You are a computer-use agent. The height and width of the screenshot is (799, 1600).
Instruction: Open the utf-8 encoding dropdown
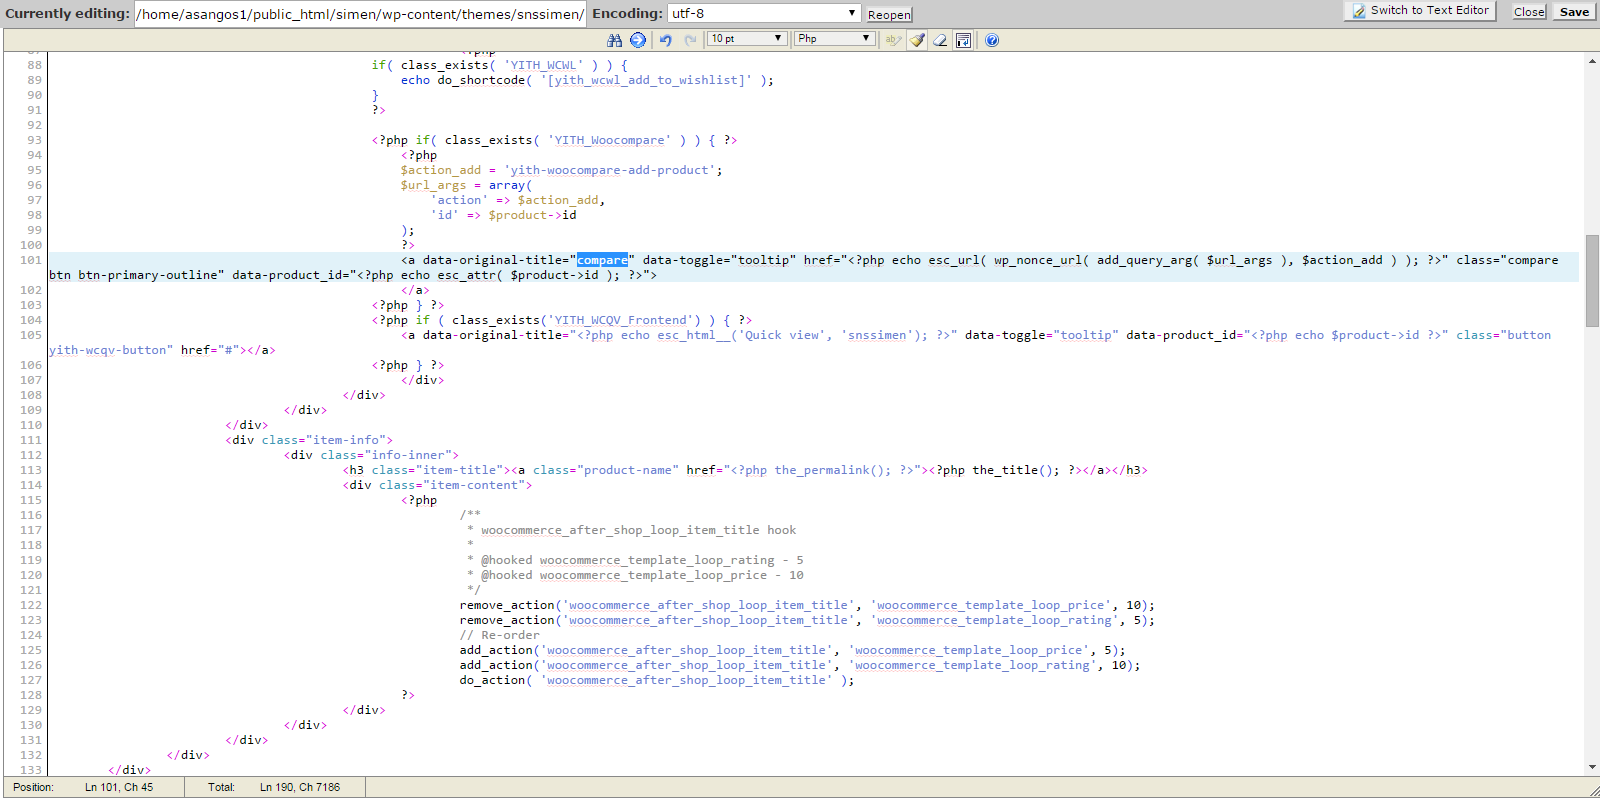pos(764,13)
